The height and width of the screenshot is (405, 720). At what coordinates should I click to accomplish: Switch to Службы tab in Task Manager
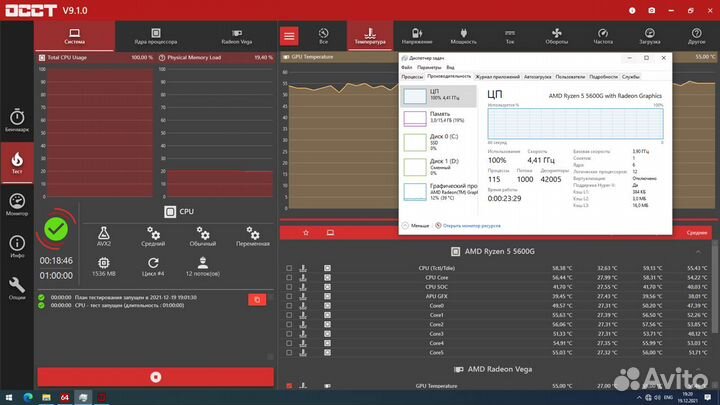630,77
